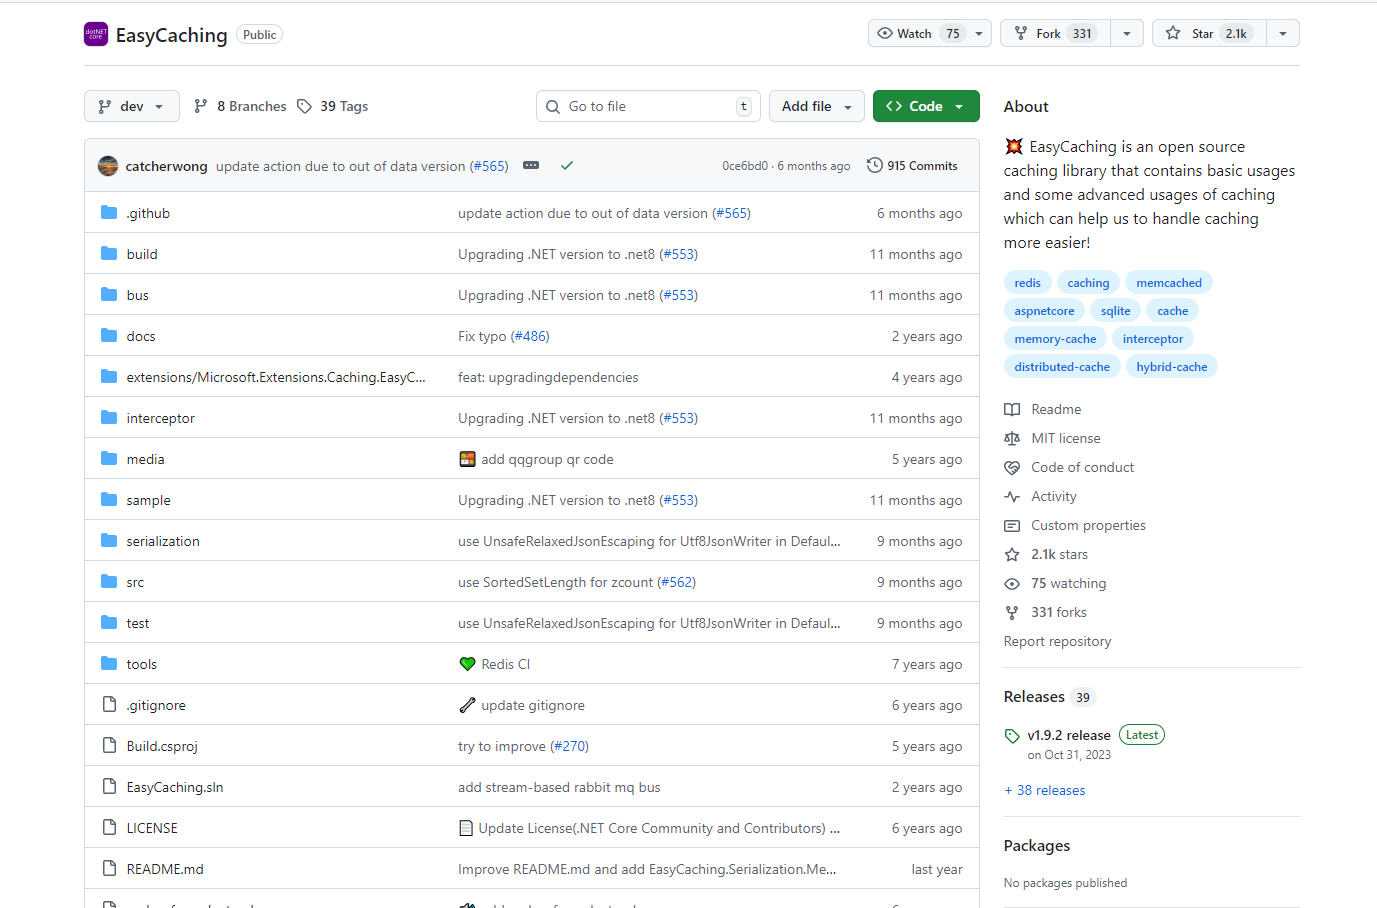Click the fork icon beside 331 forks

coord(1012,612)
